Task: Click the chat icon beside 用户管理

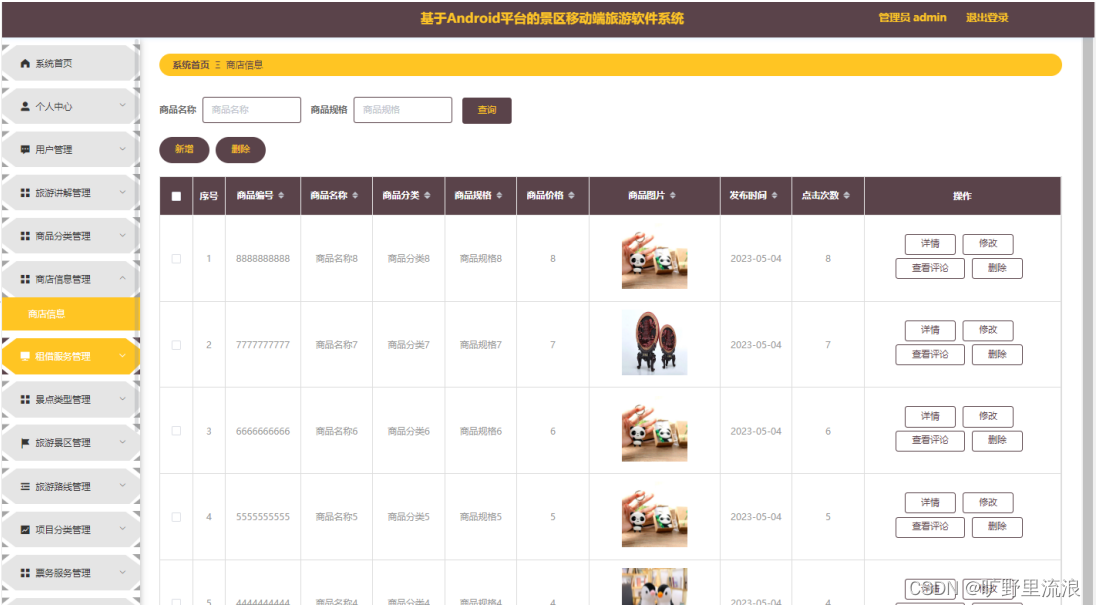Action: coord(25,150)
